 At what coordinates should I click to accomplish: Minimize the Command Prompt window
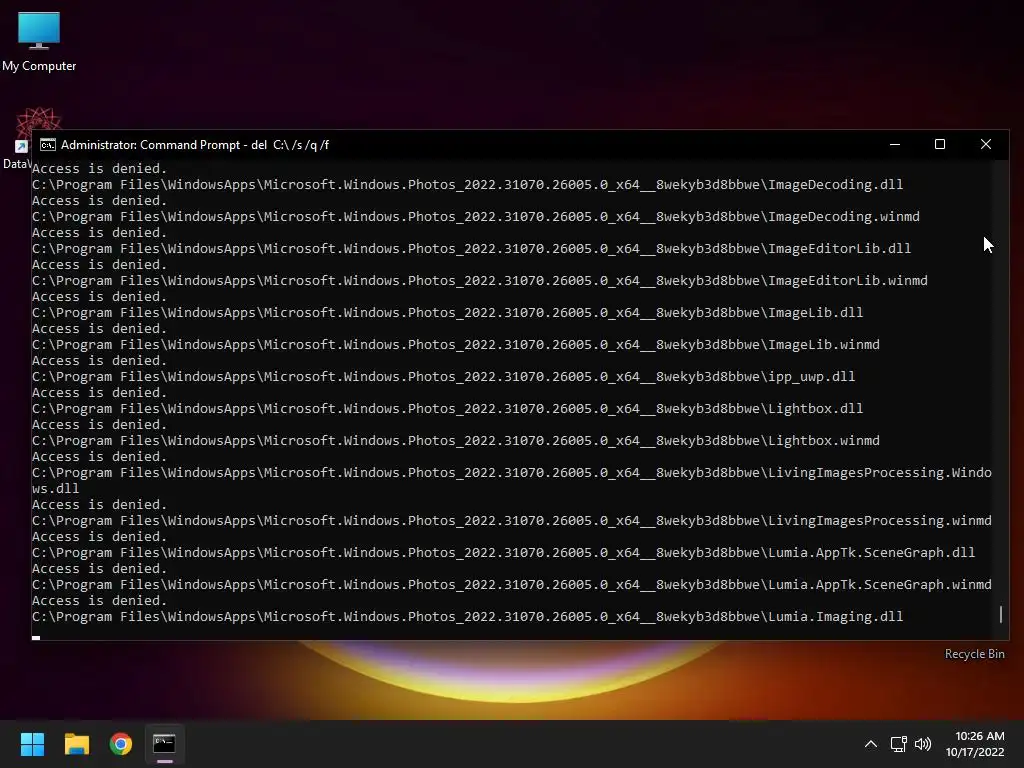click(x=895, y=144)
